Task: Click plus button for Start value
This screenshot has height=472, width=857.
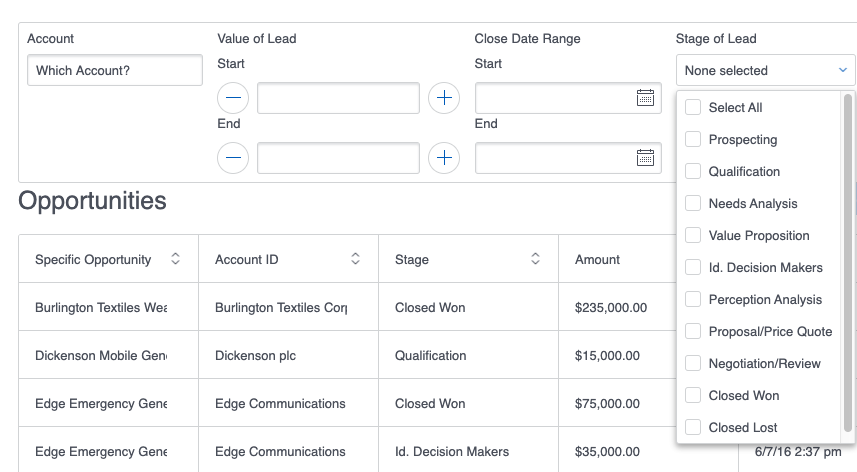Action: [444, 98]
